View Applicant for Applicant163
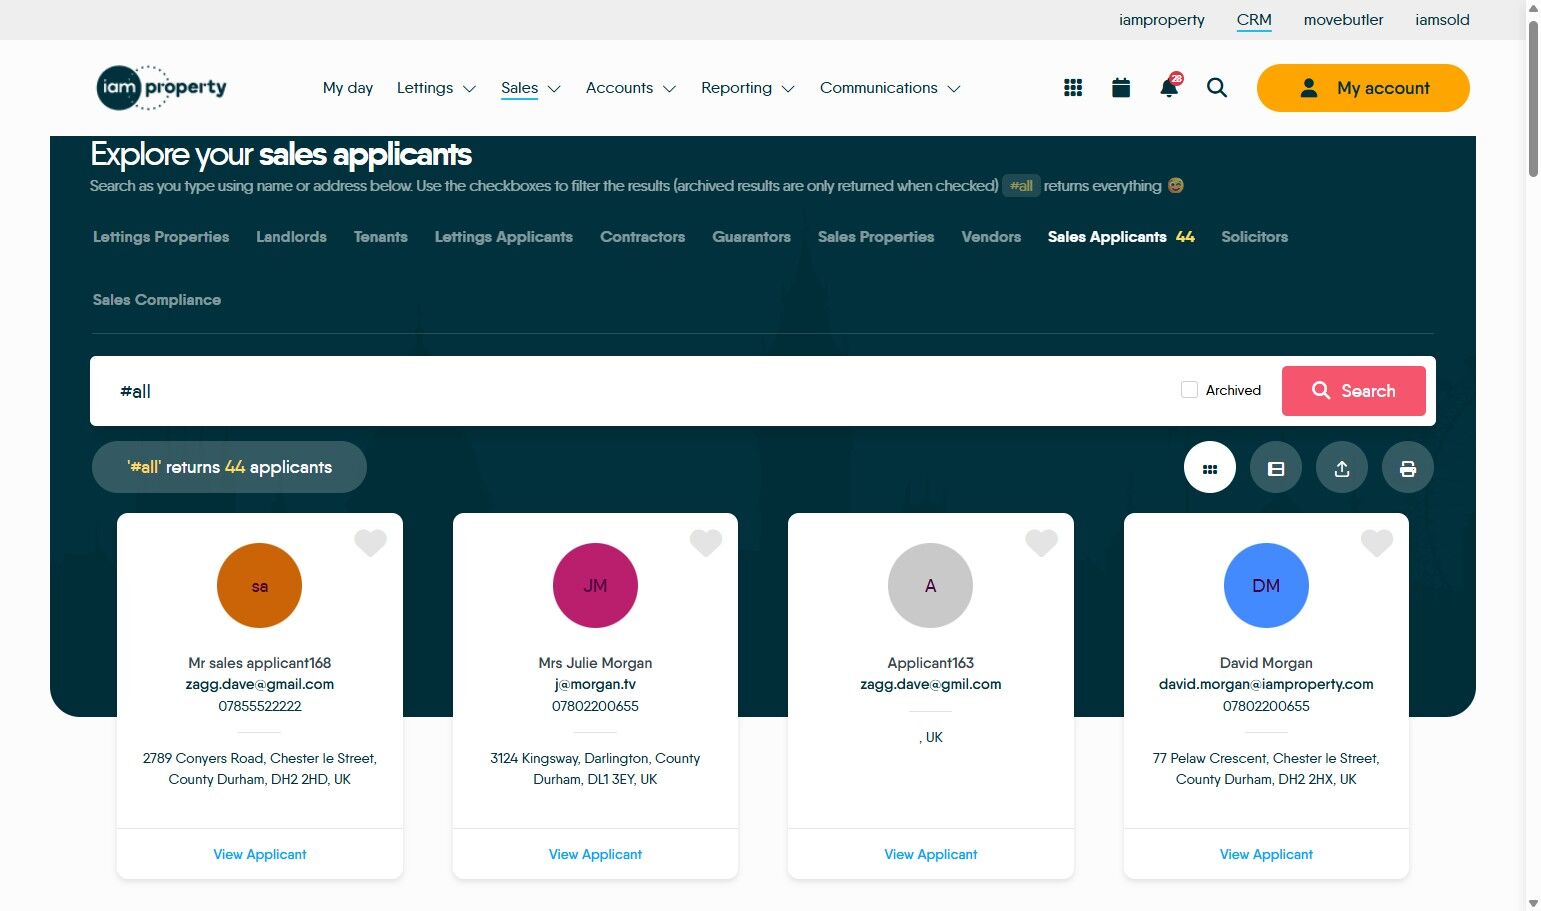The image size is (1541, 911). tap(931, 854)
